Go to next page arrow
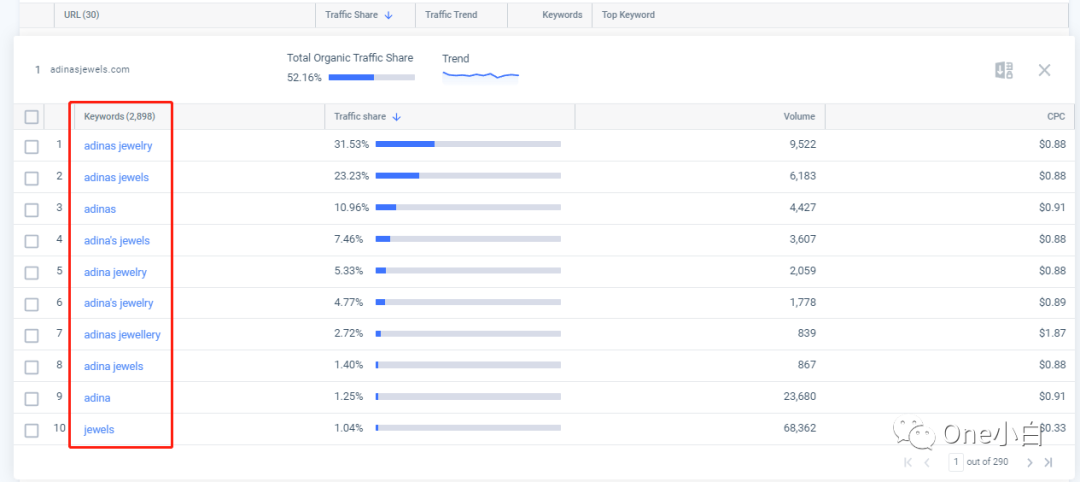 1030,462
